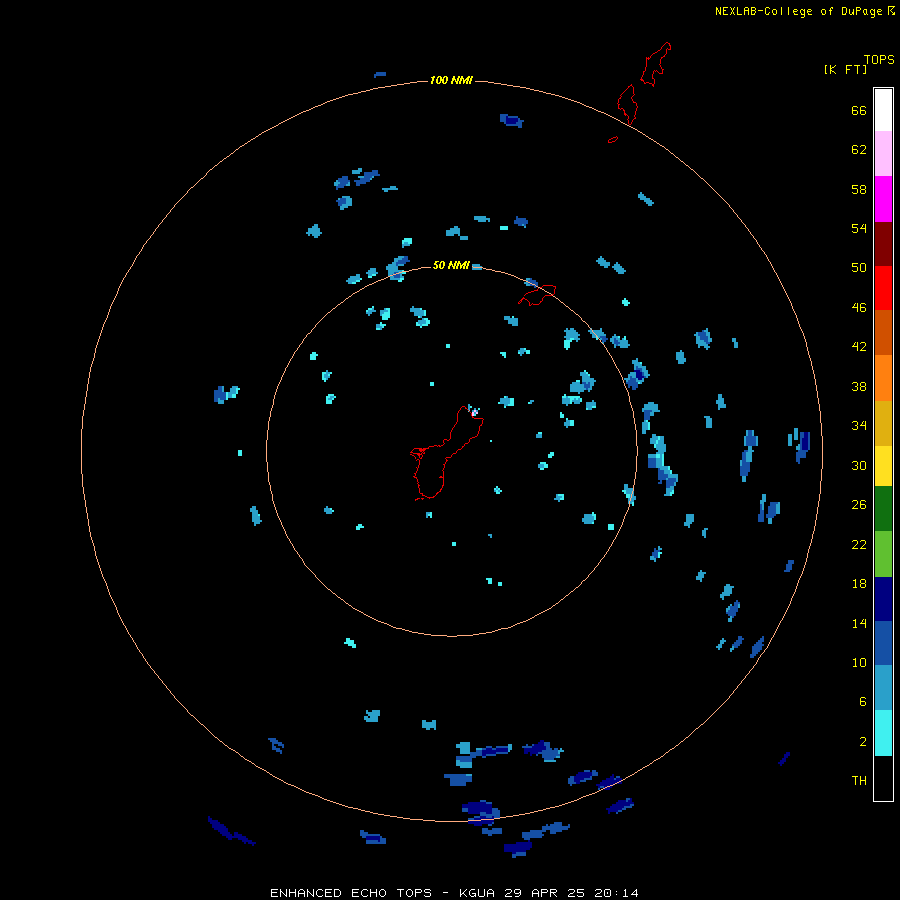The width and height of the screenshot is (900, 900).
Task: Click the Guam island outline at radar center
Action: tap(447, 453)
